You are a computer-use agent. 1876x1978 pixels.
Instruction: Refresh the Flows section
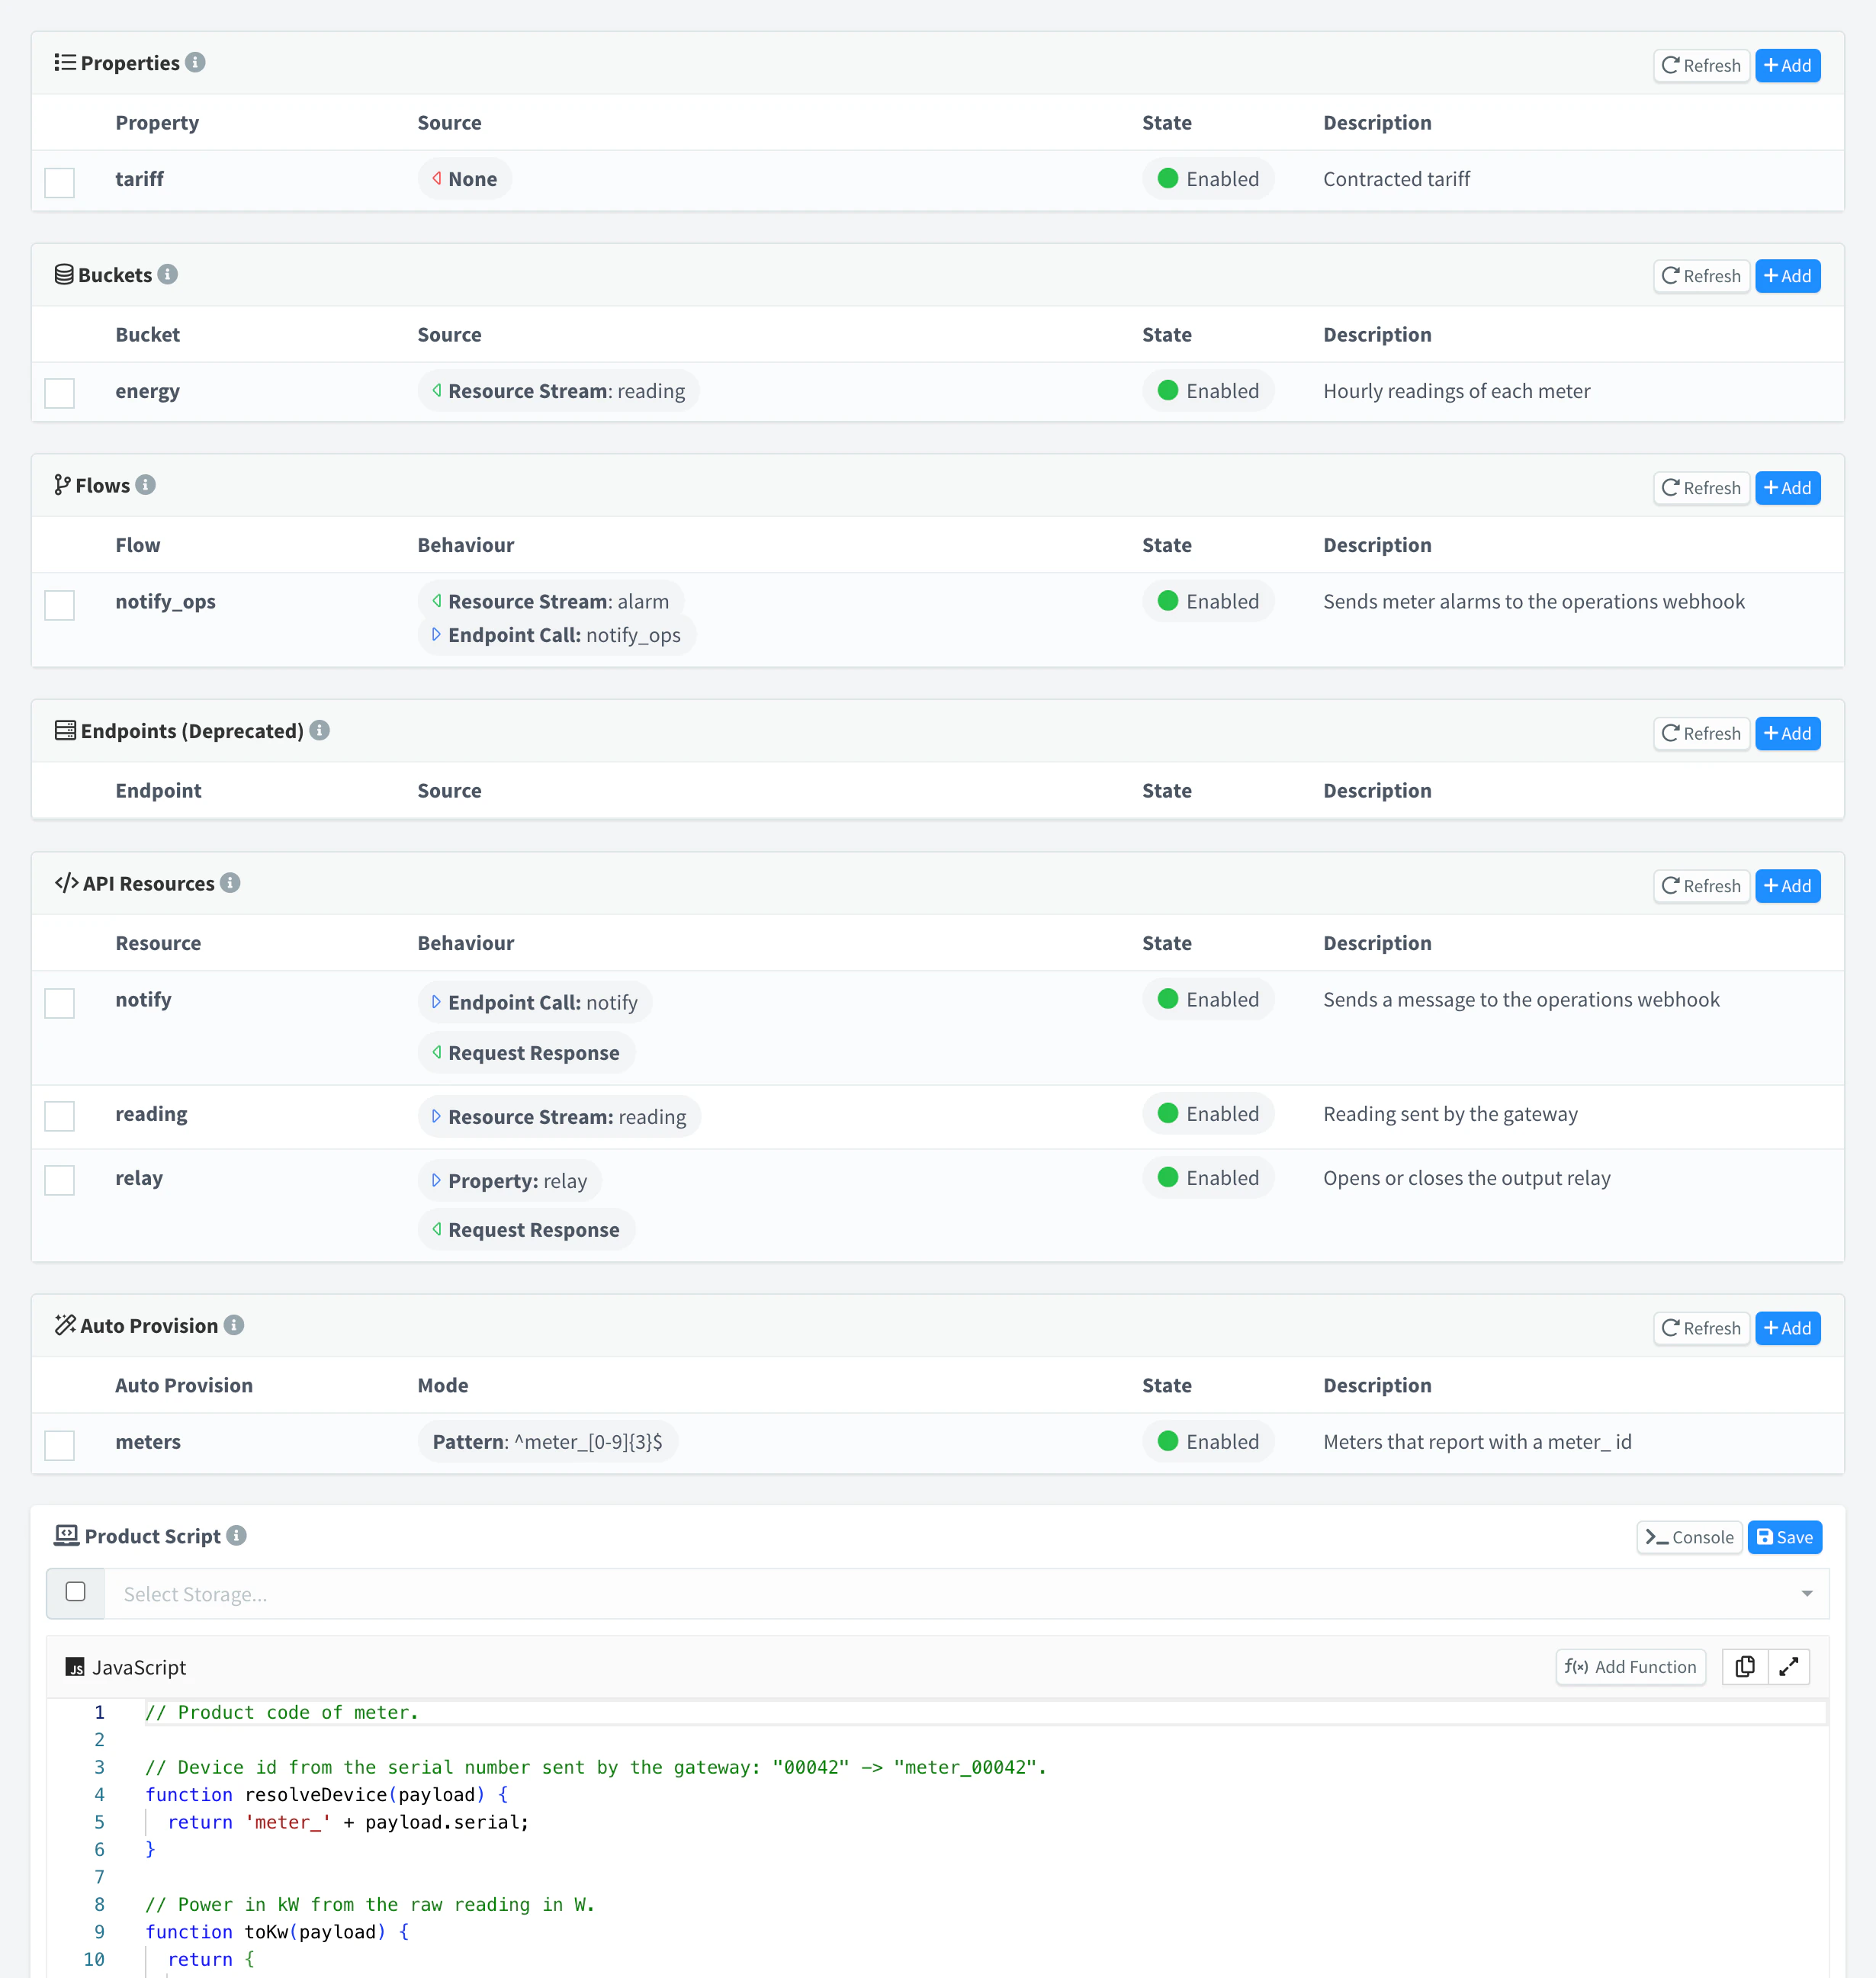tap(1702, 488)
